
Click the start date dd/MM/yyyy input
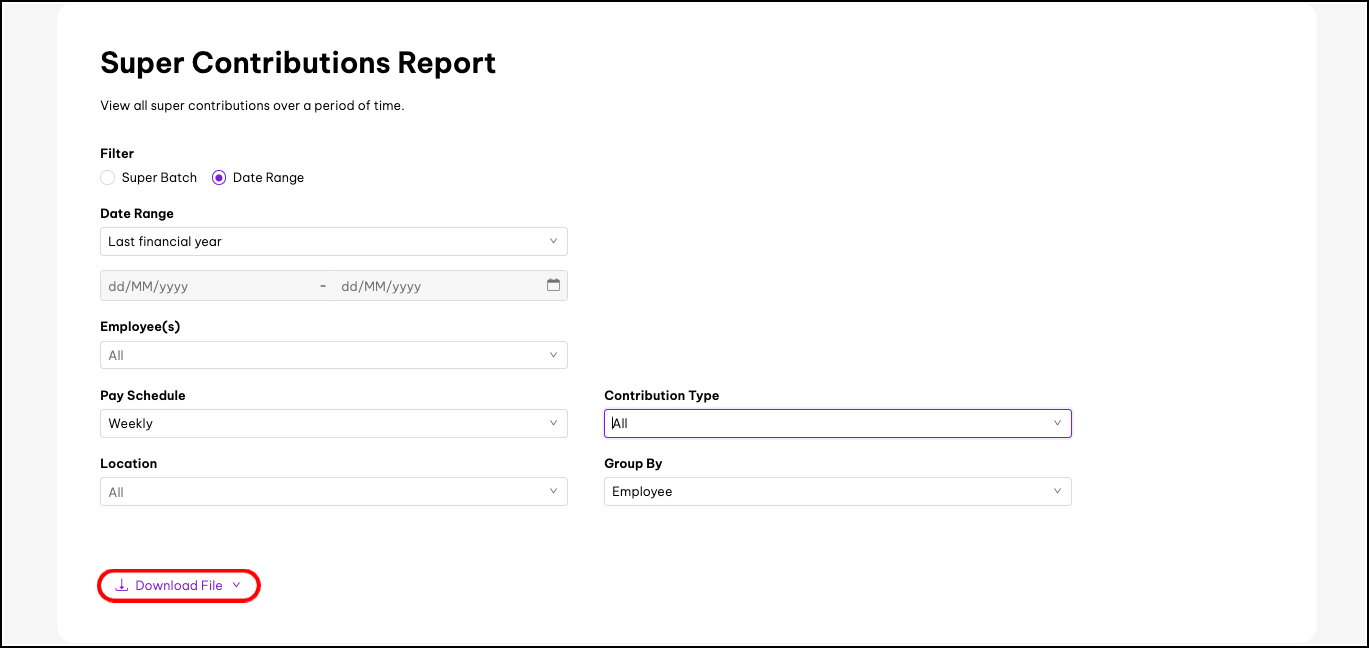[x=205, y=286]
